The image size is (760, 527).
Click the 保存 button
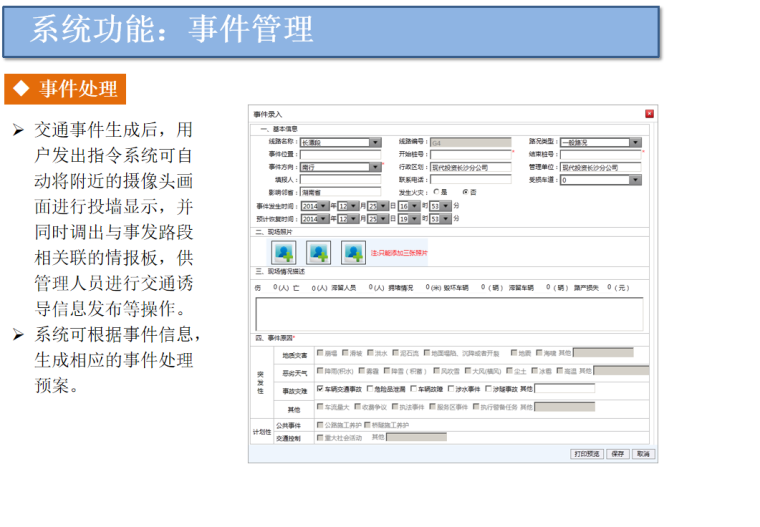tap(617, 453)
